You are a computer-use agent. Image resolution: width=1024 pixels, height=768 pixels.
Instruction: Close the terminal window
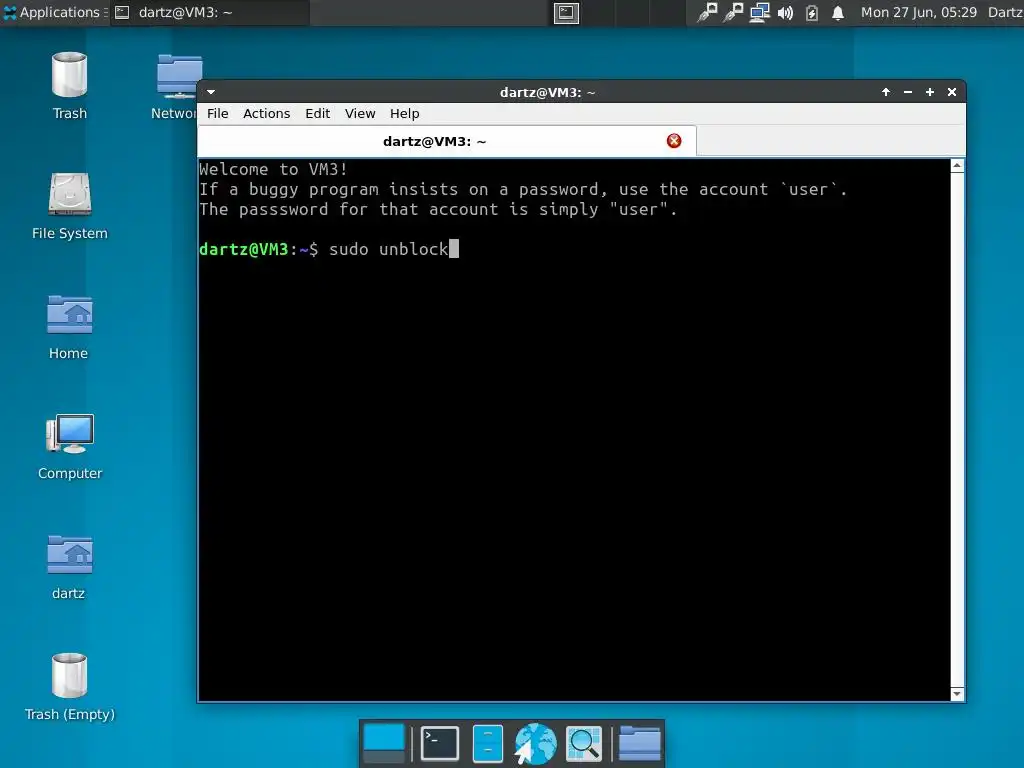coord(952,92)
